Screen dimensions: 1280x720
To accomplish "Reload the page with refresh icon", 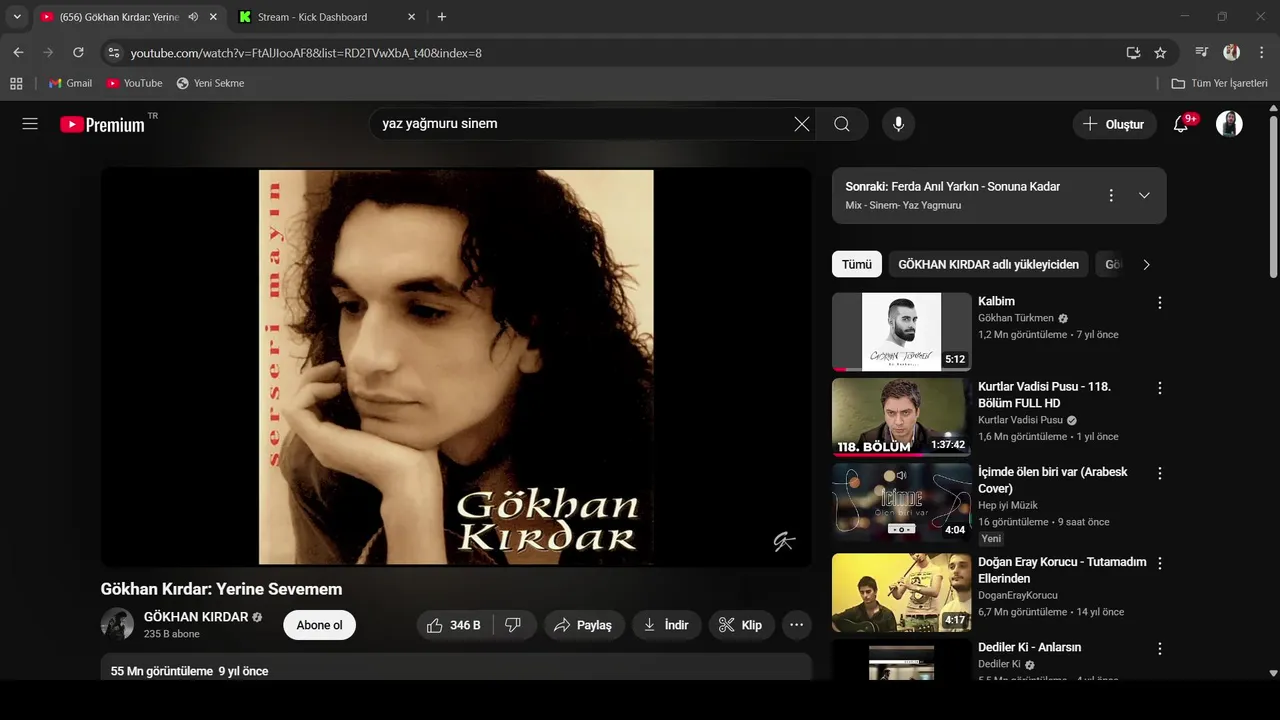I will tap(78, 52).
